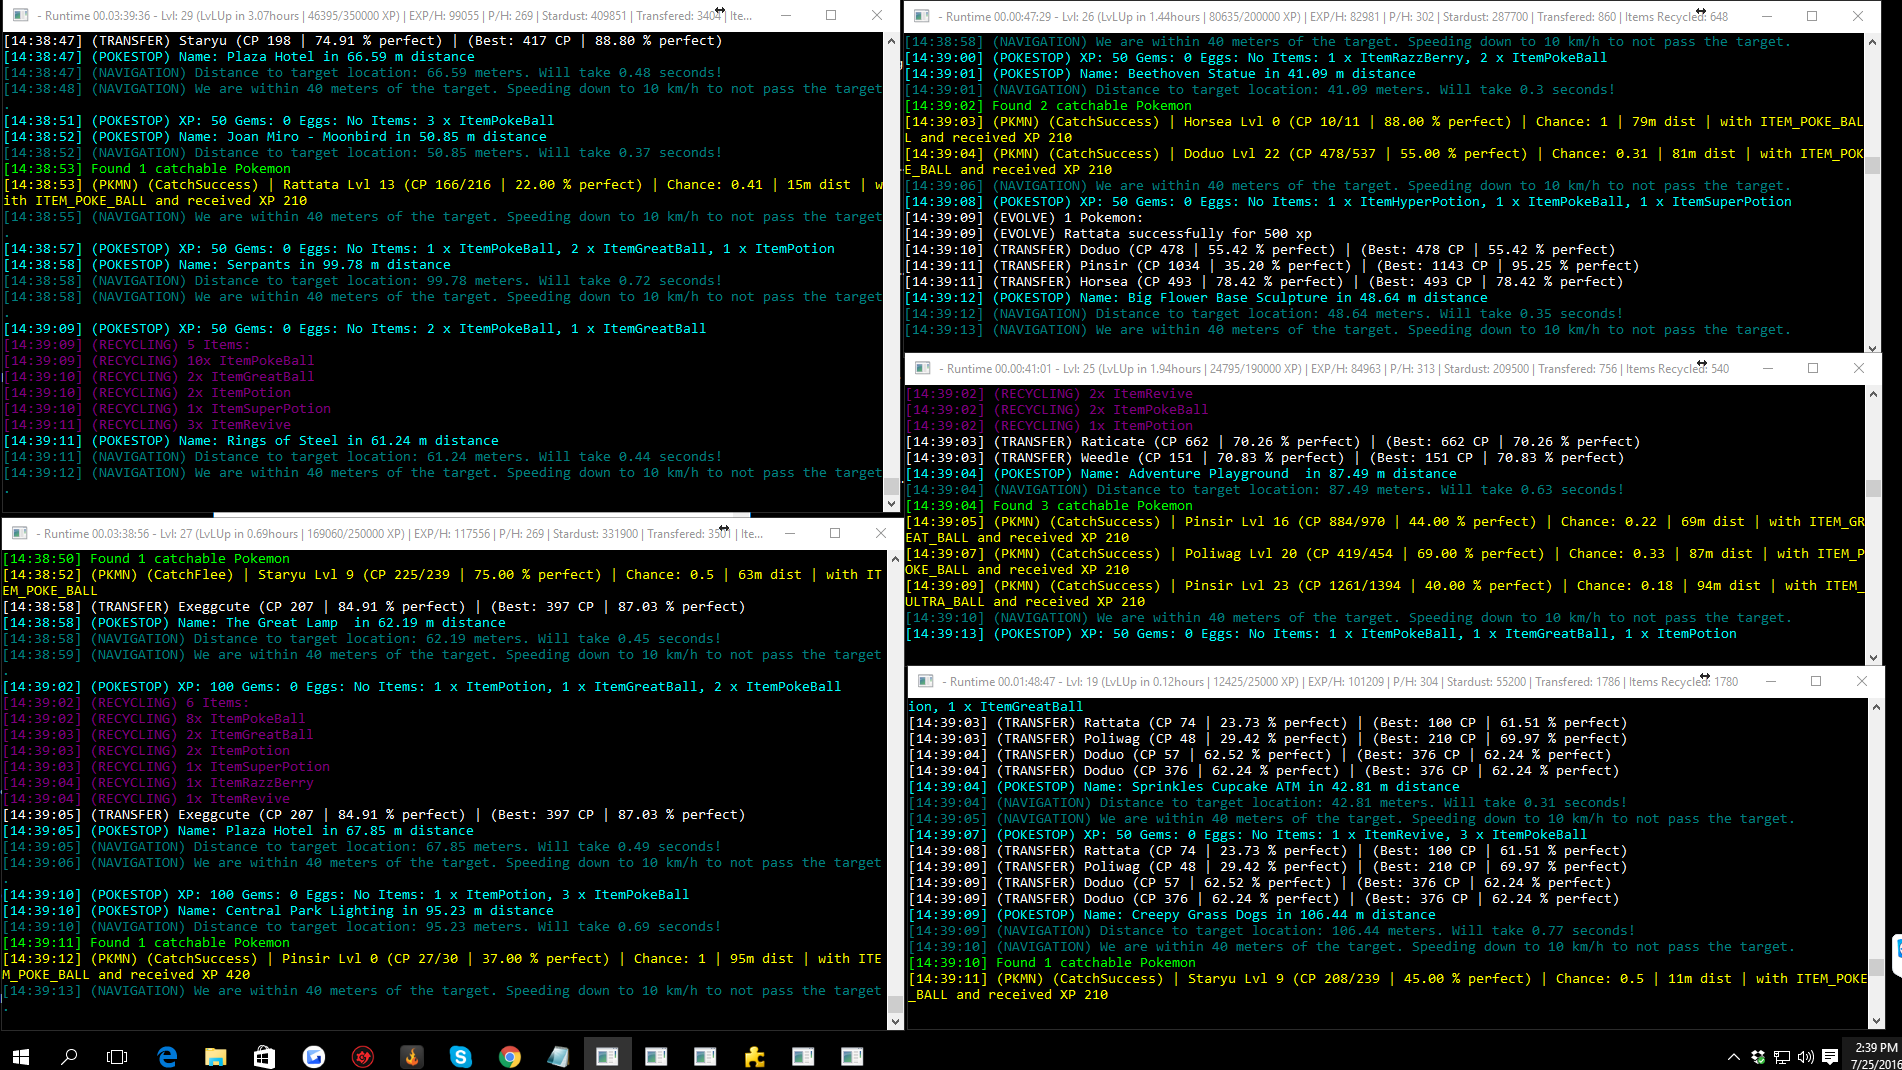Open taskbar Search magnifier

[69, 1056]
